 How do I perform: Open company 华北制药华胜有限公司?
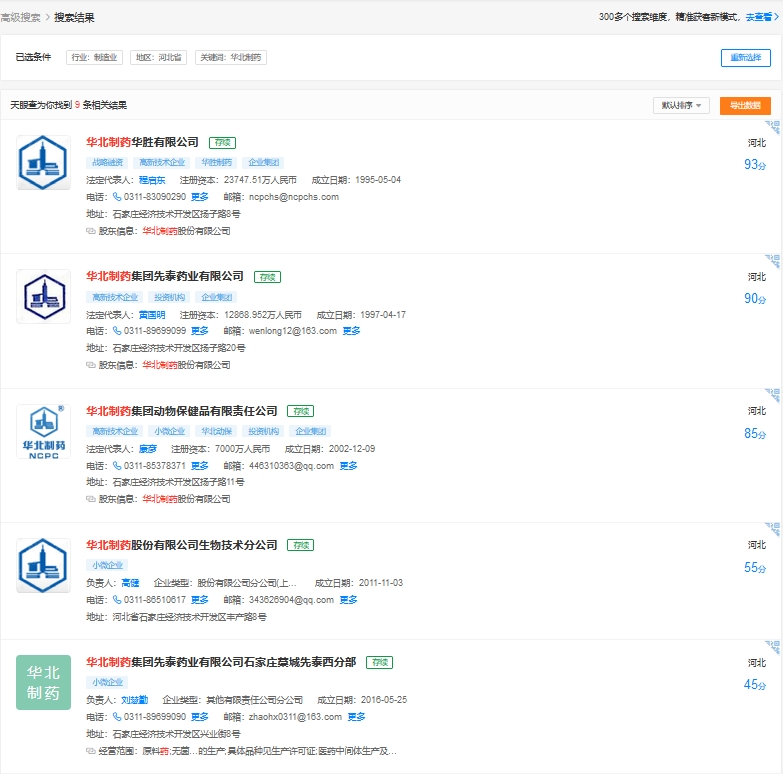click(142, 142)
